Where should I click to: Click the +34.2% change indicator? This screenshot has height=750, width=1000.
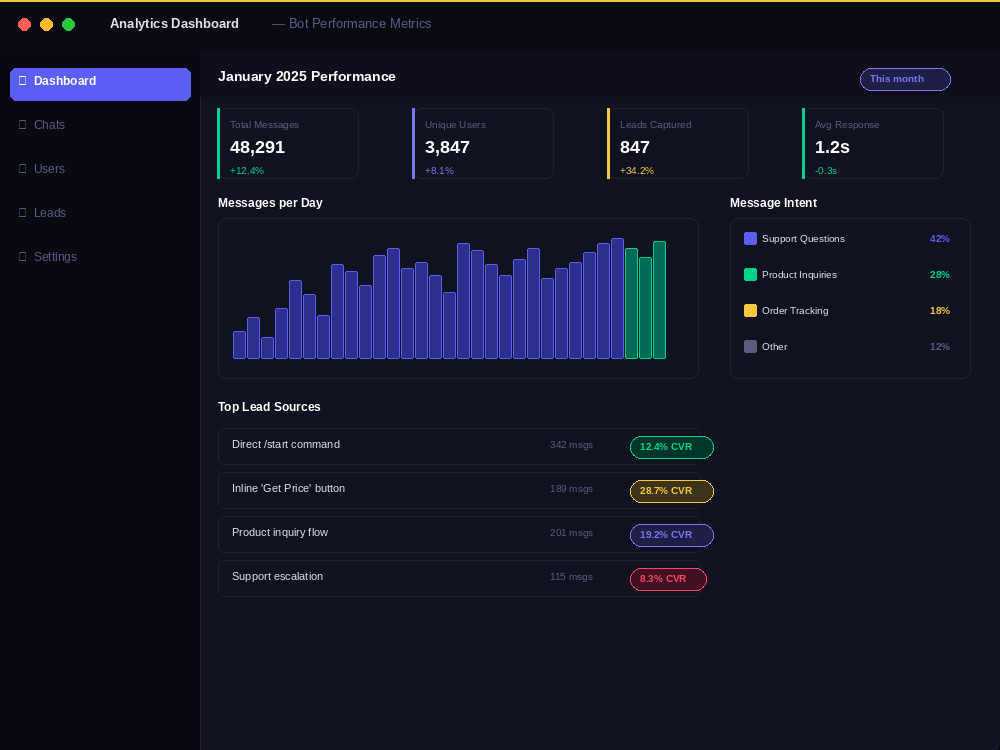pos(636,170)
